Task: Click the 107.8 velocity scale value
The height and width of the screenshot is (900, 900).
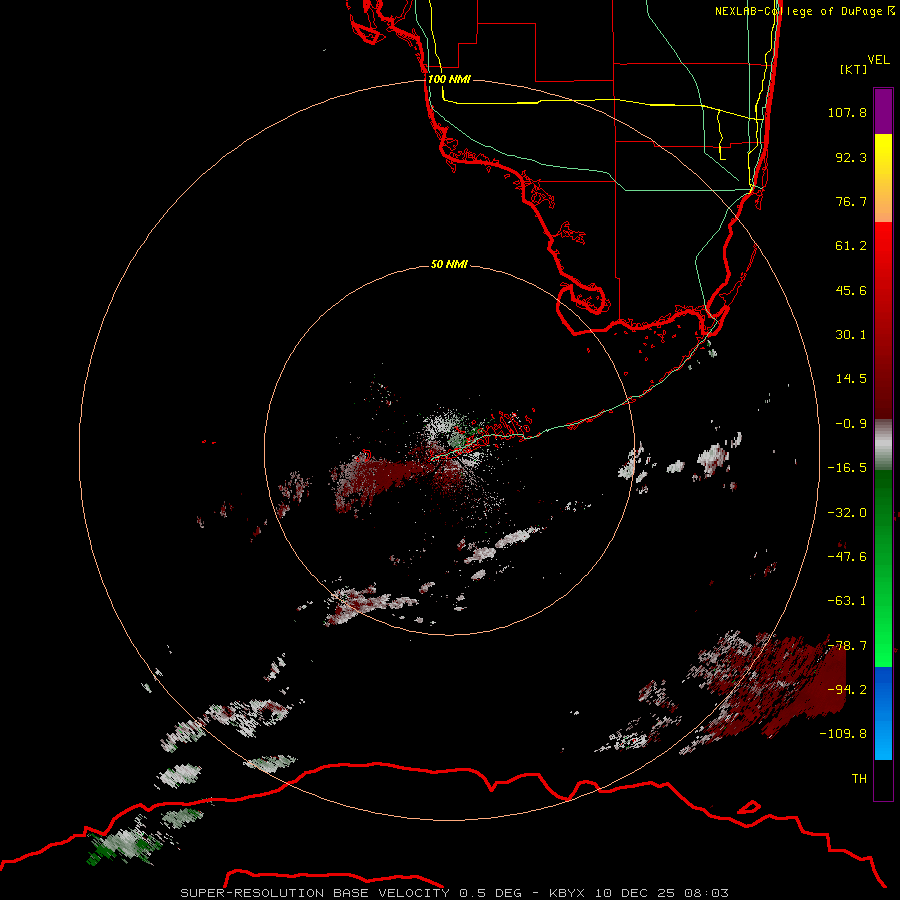Action: [x=847, y=112]
